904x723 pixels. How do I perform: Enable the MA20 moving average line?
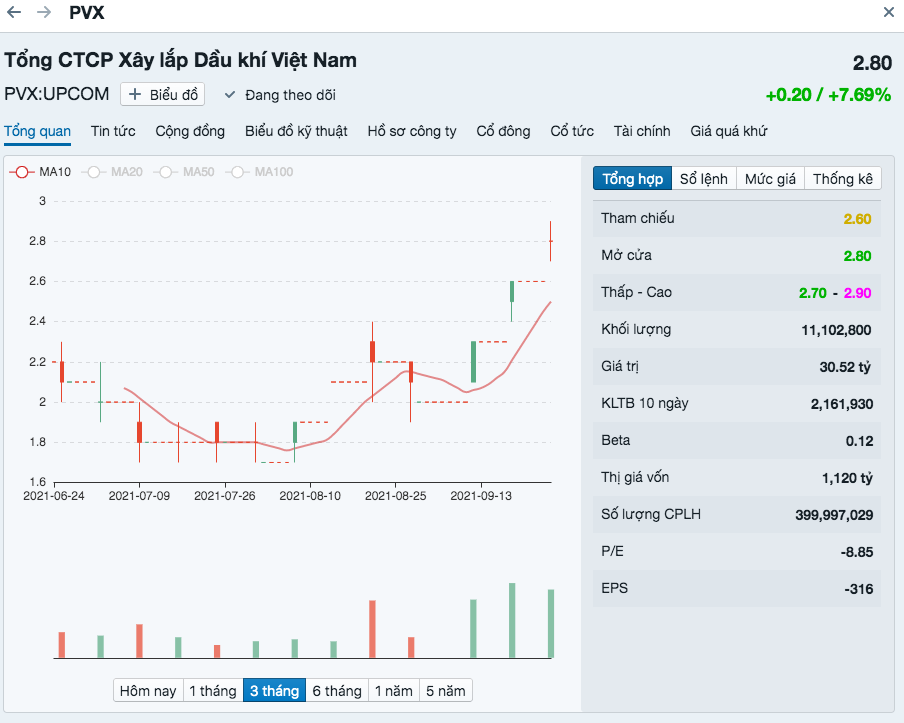[112, 172]
